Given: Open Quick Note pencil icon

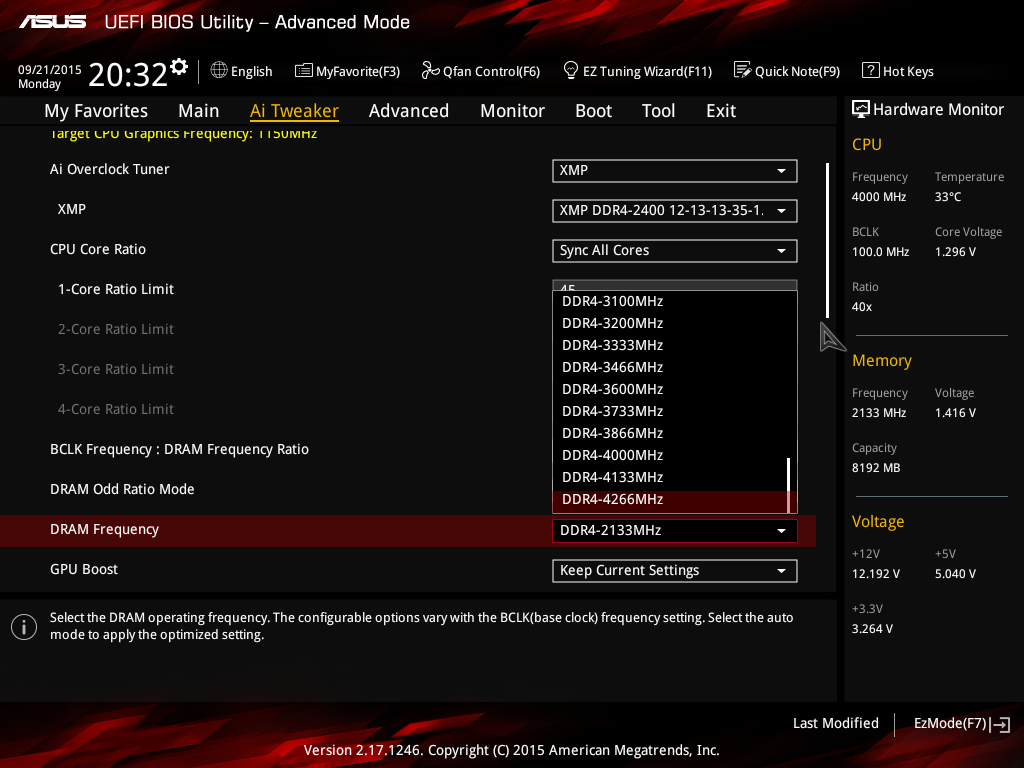Looking at the screenshot, I should coord(743,70).
